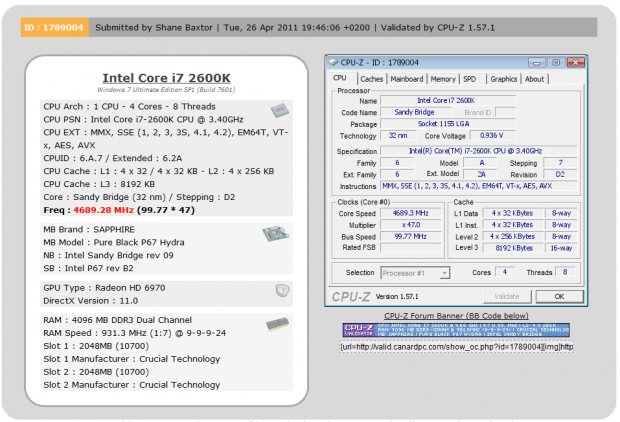The image size is (620, 422).
Task: Click the Cores value 4
Action: pos(505,272)
